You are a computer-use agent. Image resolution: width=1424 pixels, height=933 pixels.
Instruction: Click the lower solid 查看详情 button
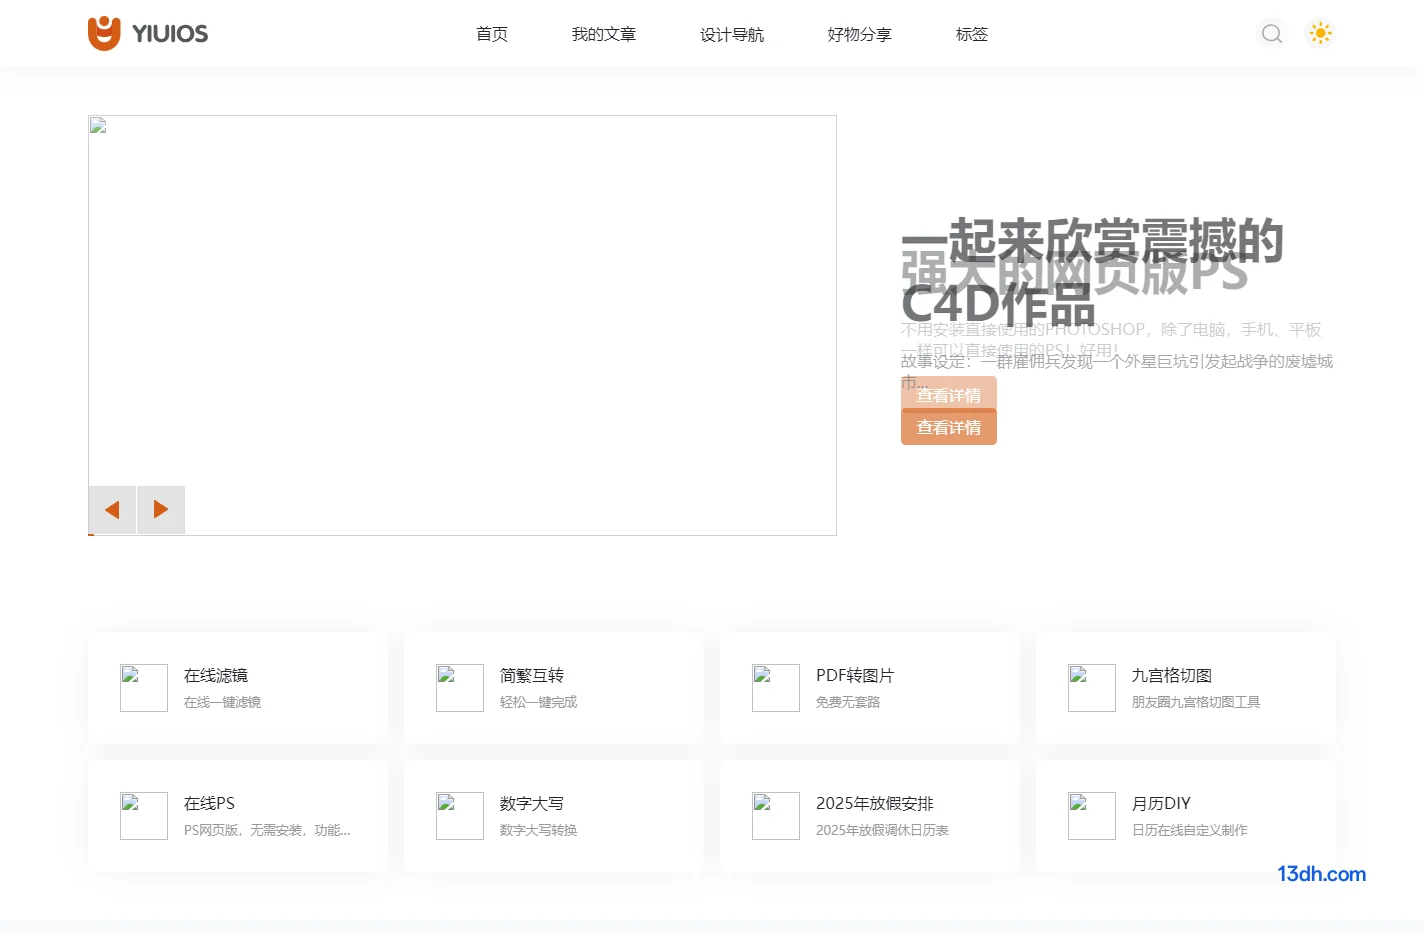pos(949,428)
